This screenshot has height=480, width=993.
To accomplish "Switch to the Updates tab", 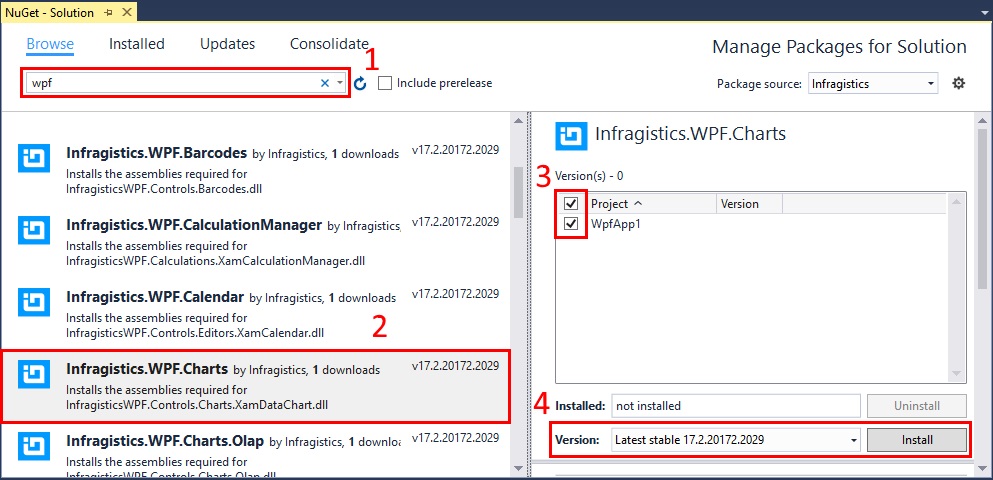I will point(227,44).
